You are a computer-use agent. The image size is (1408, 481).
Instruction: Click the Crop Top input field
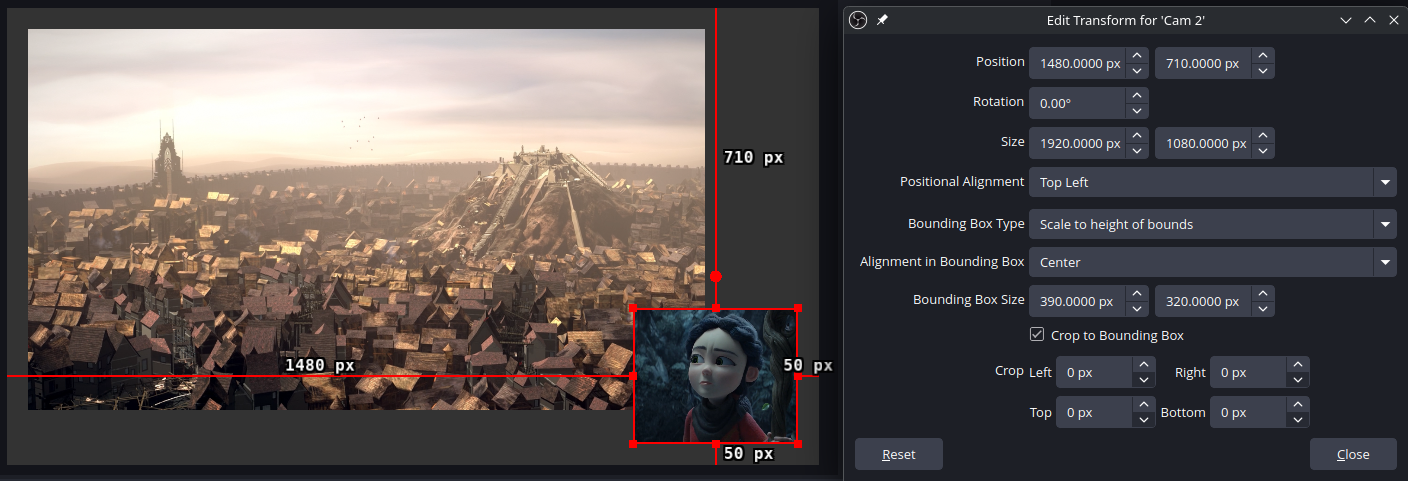pyautogui.click(x=1094, y=413)
